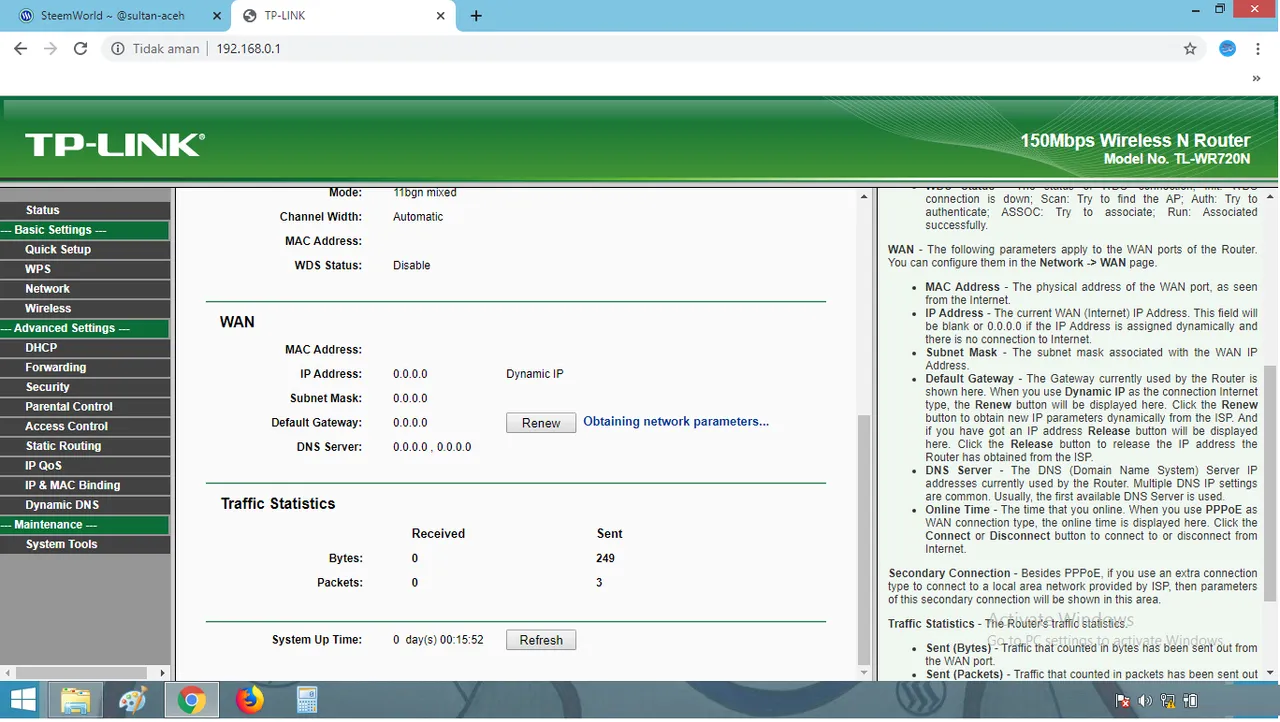The image size is (1280, 722).
Task: Go back to the previous page
Action: [x=20, y=48]
